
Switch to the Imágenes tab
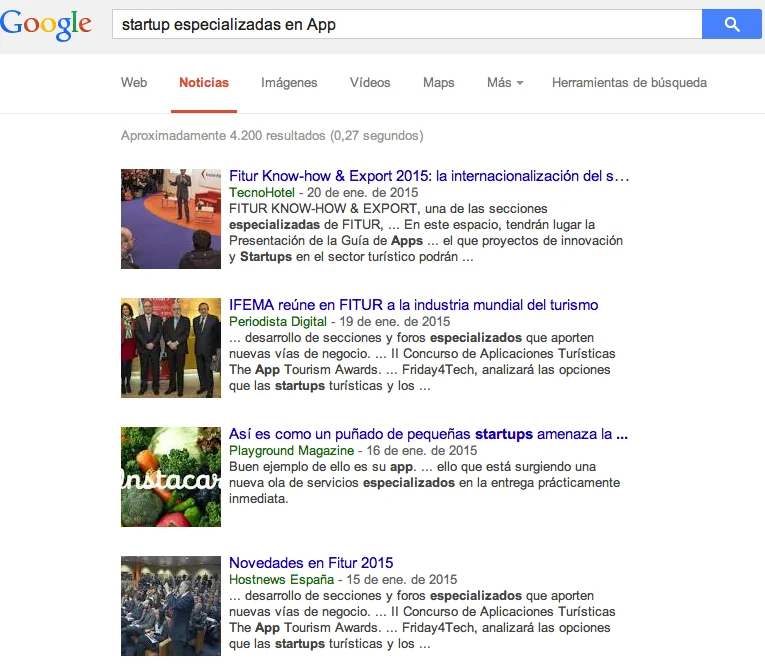point(289,83)
